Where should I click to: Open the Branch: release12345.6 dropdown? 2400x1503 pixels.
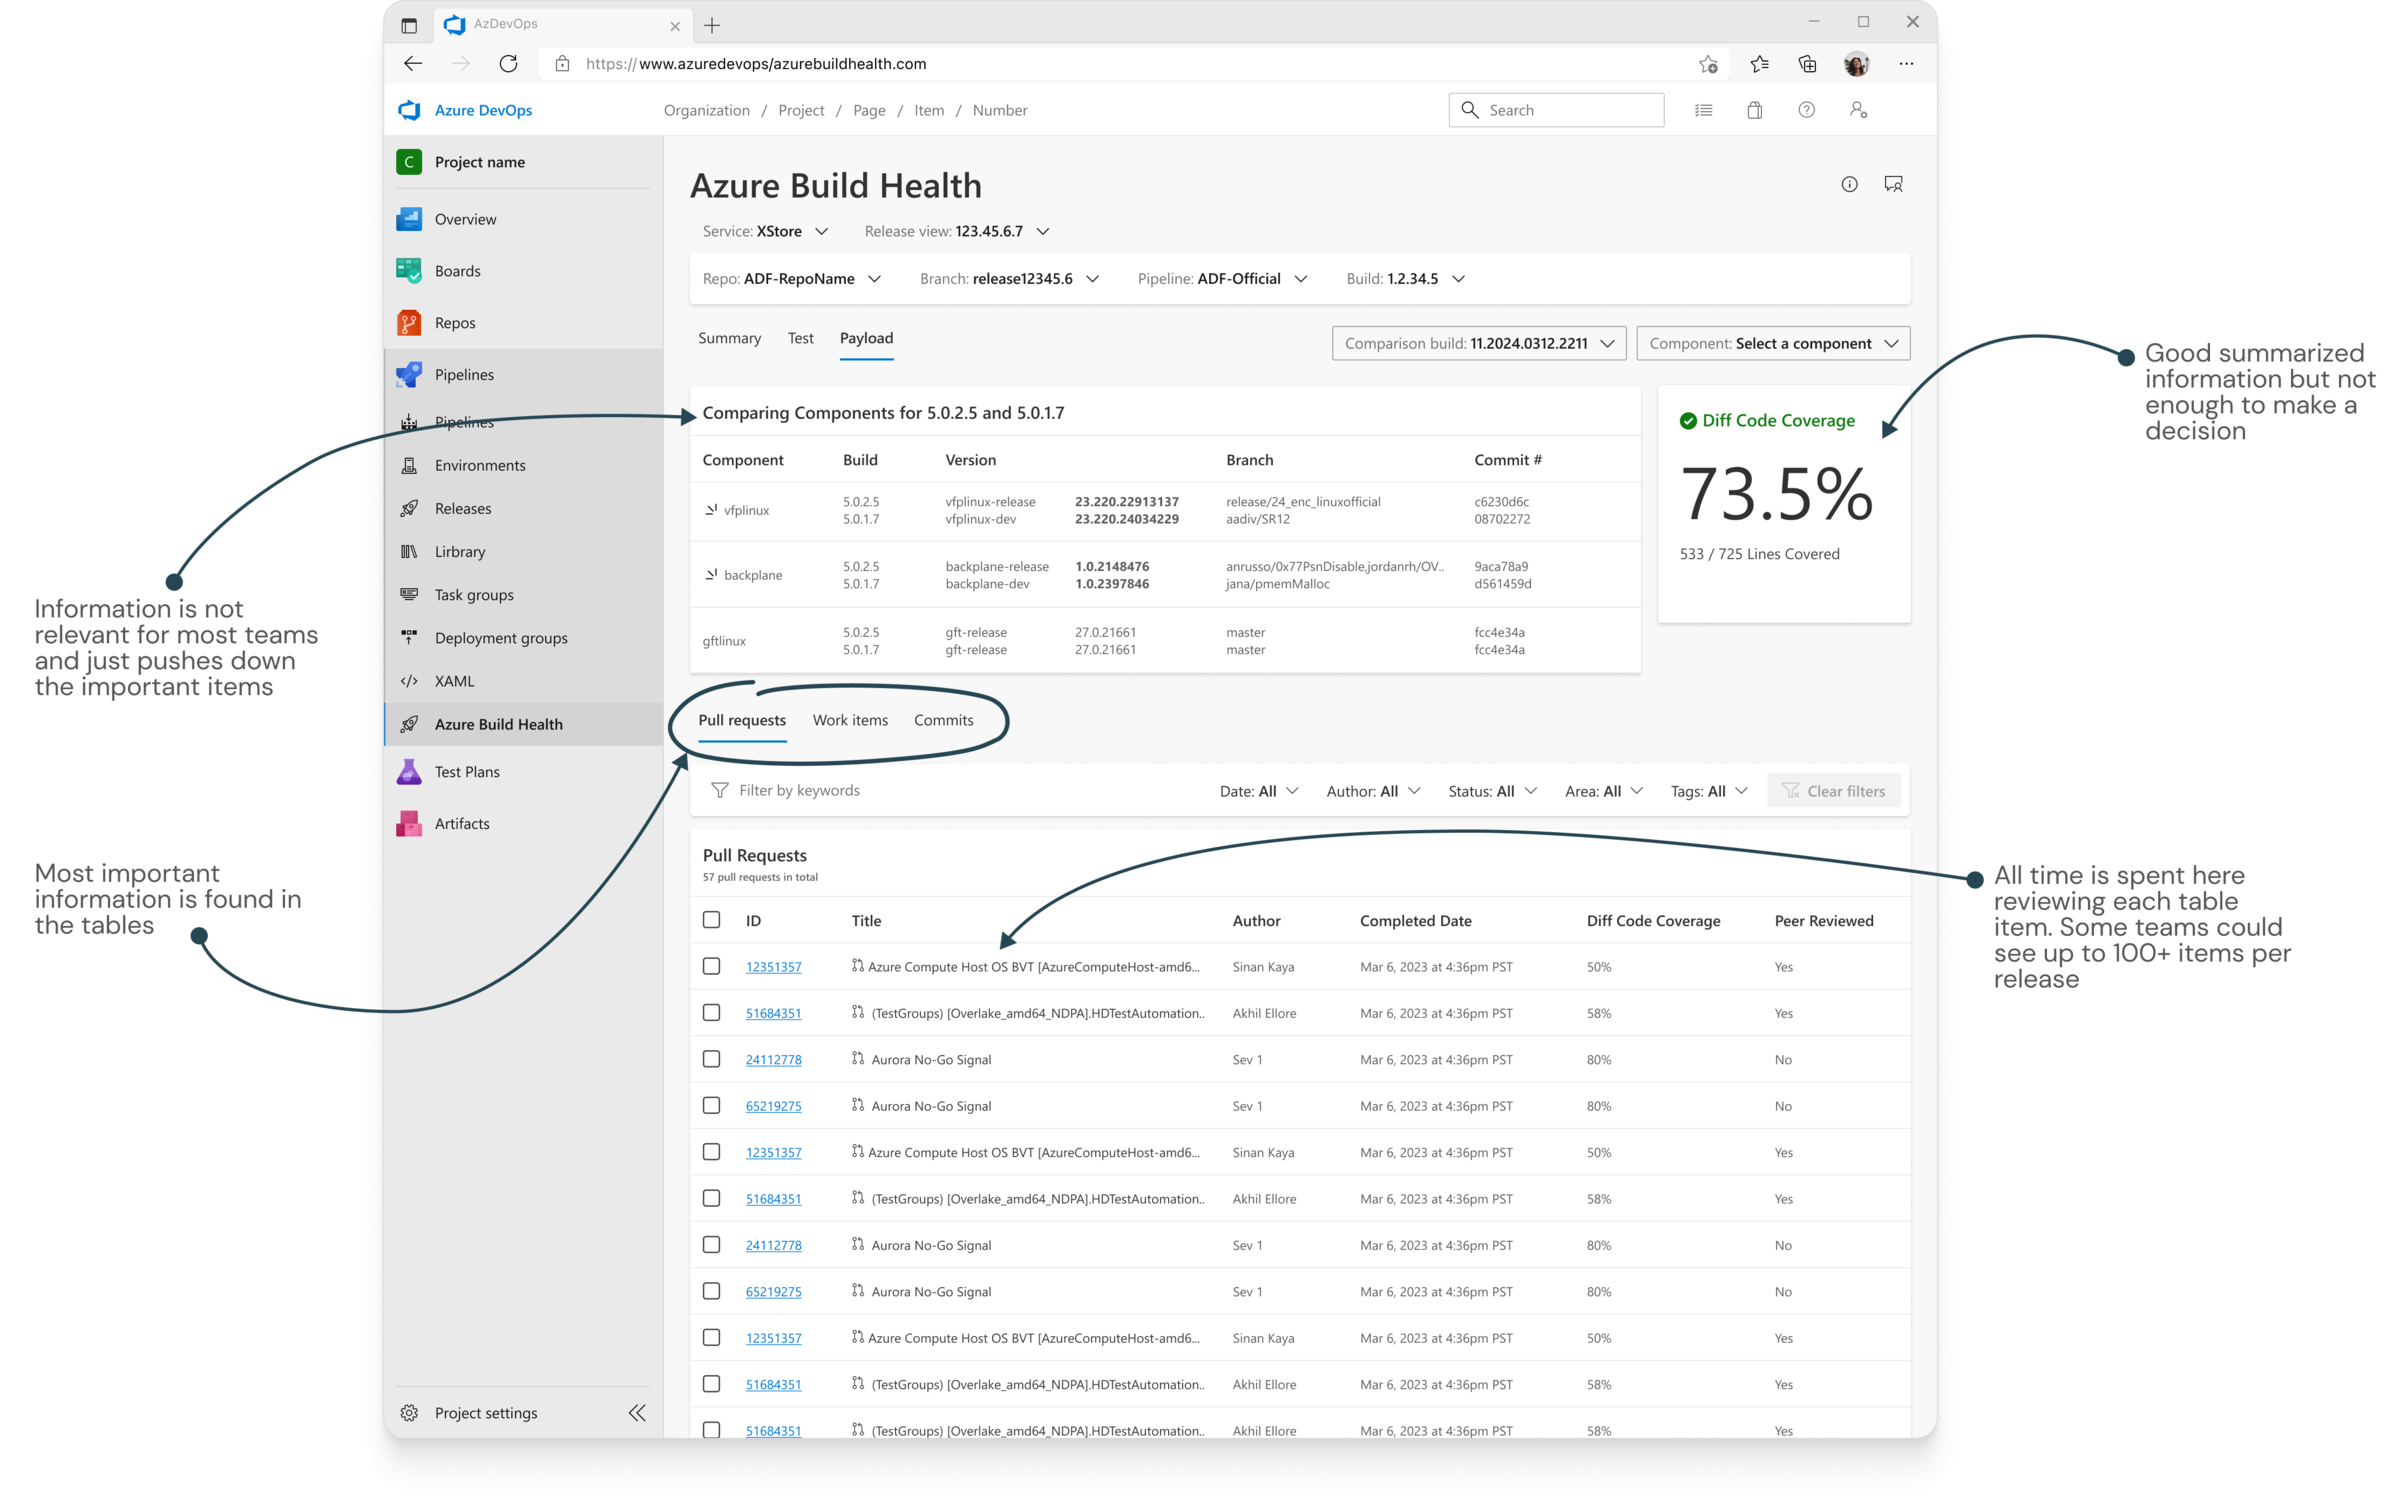click(1009, 279)
